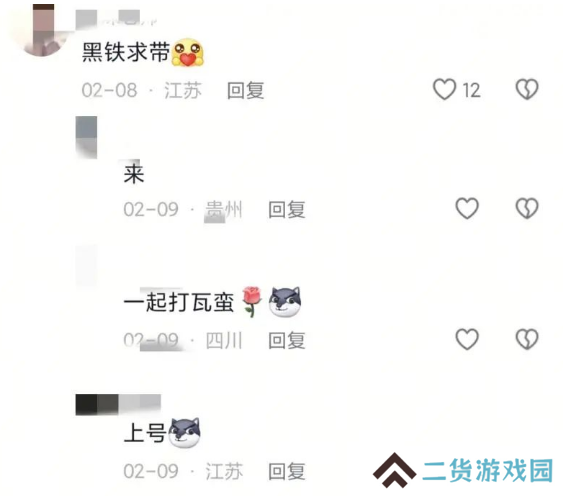Screen dimensions: 563x496
Task: Reply to the 黑铁求带 comment from 江苏
Action: (x=246, y=90)
